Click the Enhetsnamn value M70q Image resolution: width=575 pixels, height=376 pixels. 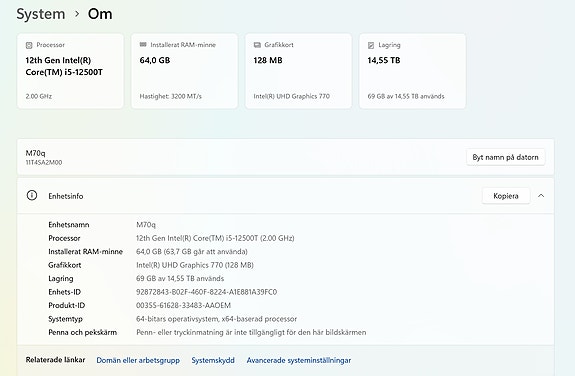[146, 224]
